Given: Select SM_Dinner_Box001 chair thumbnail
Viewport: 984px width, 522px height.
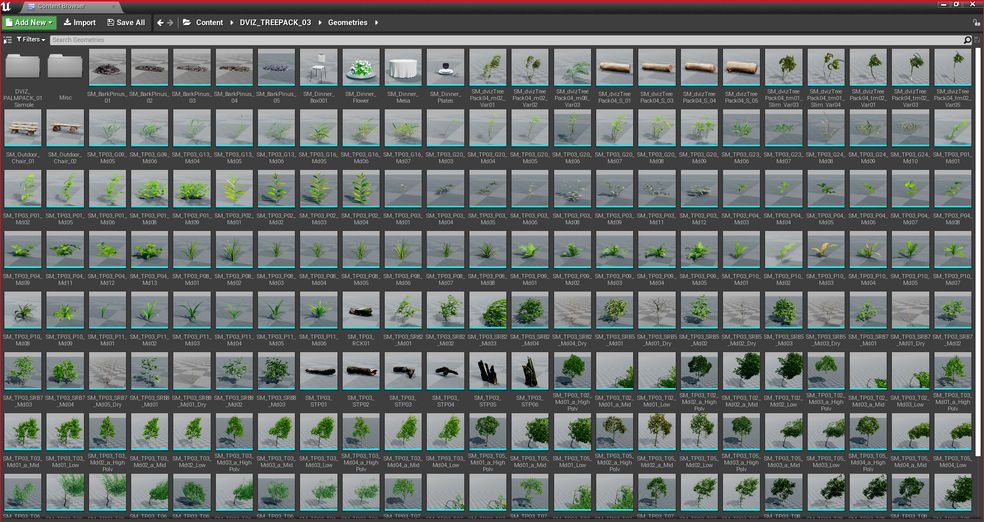Looking at the screenshot, I should tap(319, 67).
